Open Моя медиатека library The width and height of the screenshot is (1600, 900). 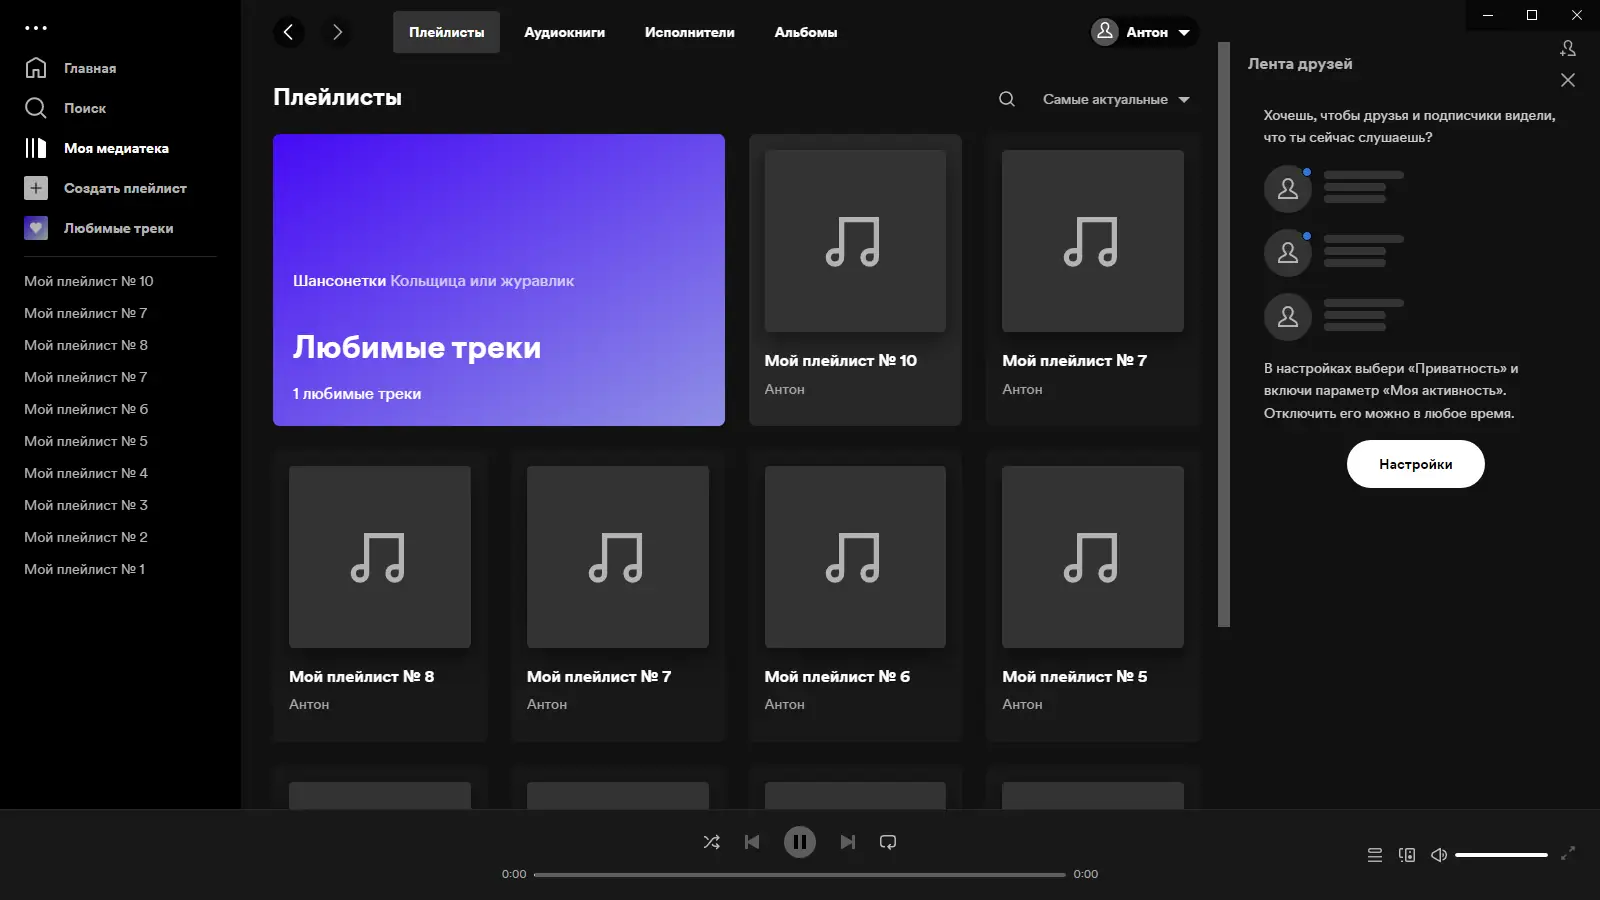[x=115, y=148]
